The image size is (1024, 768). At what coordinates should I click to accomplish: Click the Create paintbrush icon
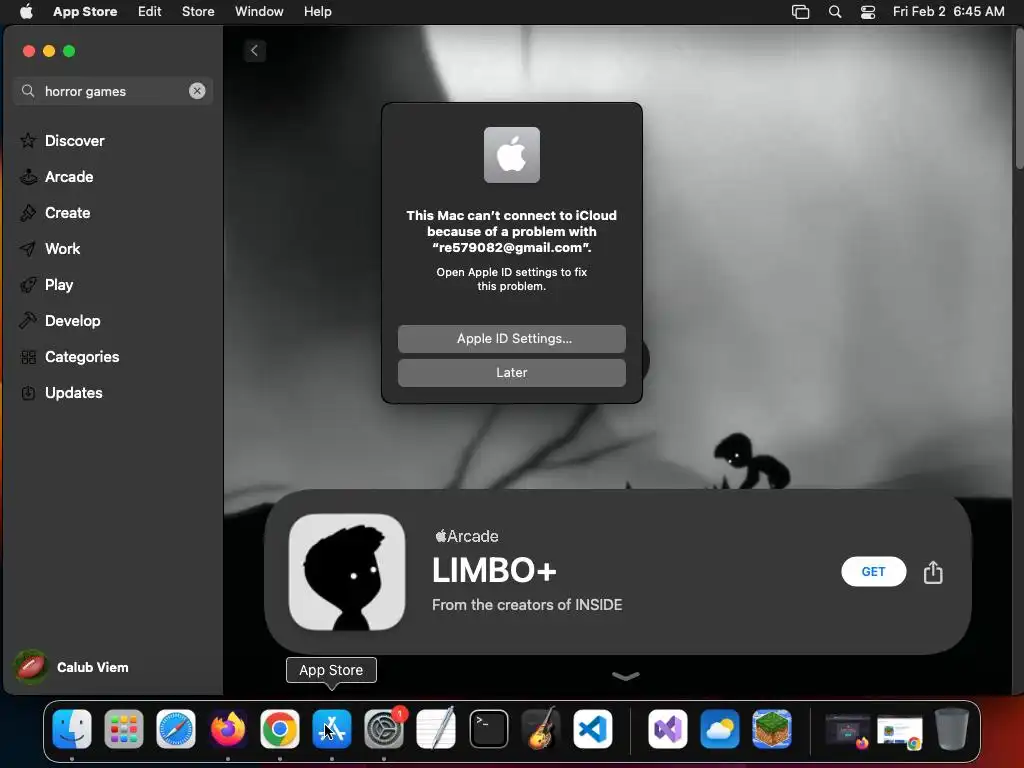(x=28, y=213)
